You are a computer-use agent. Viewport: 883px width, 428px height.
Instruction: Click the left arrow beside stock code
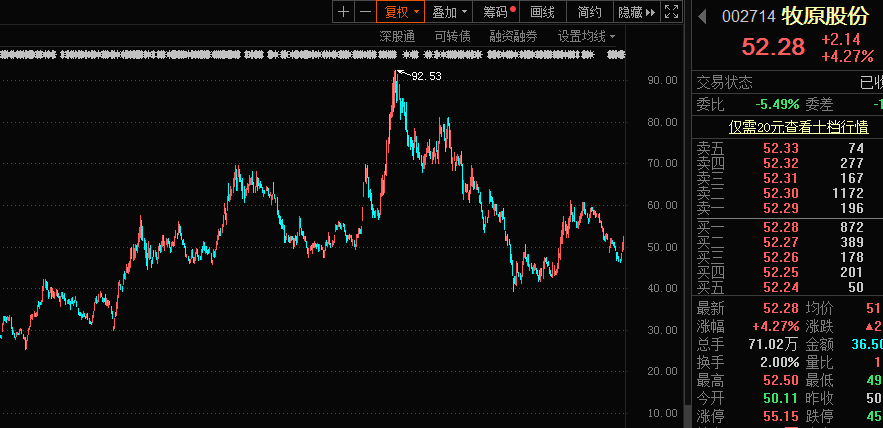702,17
